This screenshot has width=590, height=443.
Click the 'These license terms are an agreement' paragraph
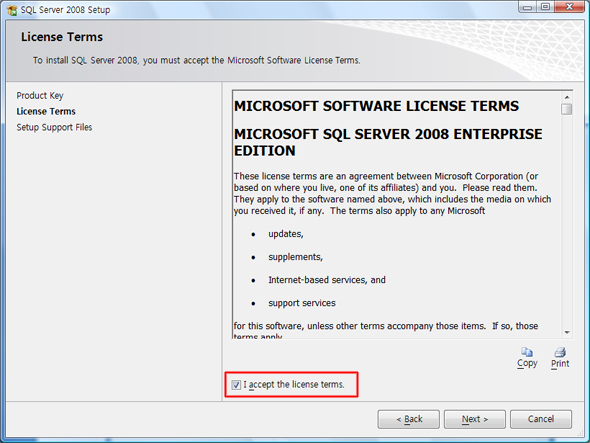click(392, 193)
